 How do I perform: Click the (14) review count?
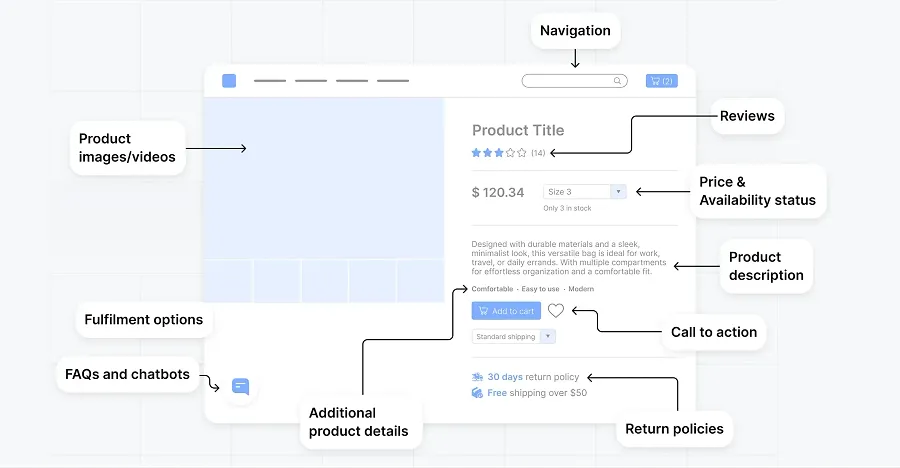click(x=538, y=153)
